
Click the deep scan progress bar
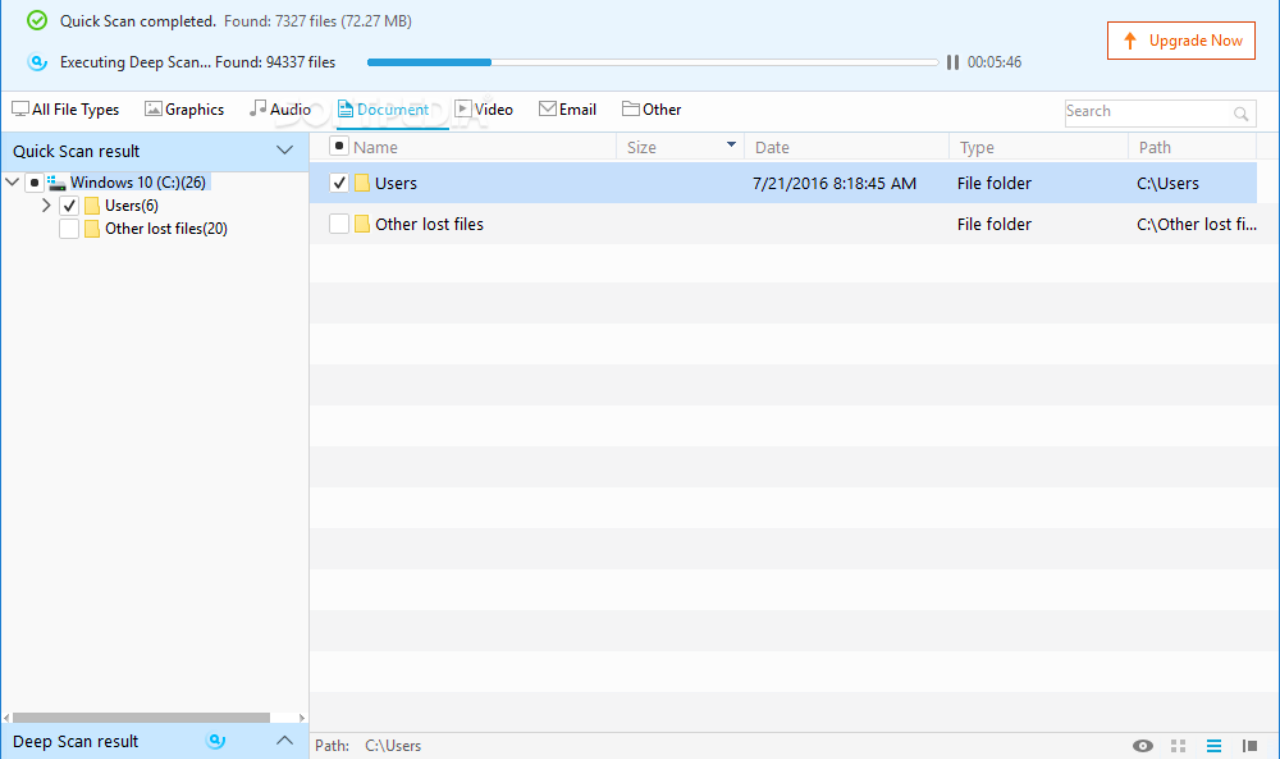652,62
